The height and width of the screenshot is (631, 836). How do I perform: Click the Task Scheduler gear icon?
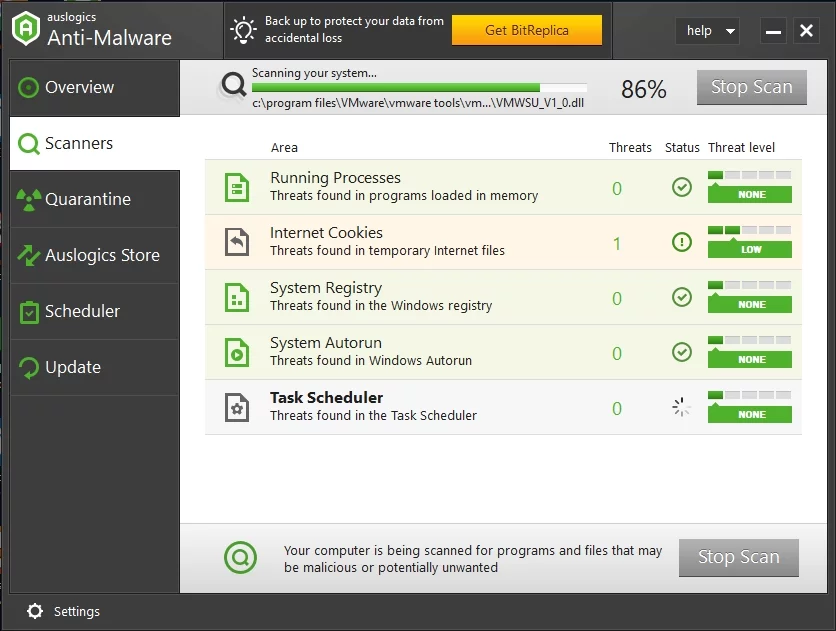237,407
